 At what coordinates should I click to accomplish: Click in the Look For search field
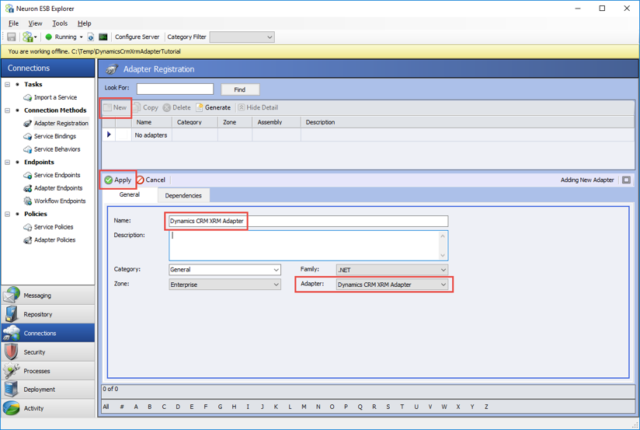click(175, 89)
